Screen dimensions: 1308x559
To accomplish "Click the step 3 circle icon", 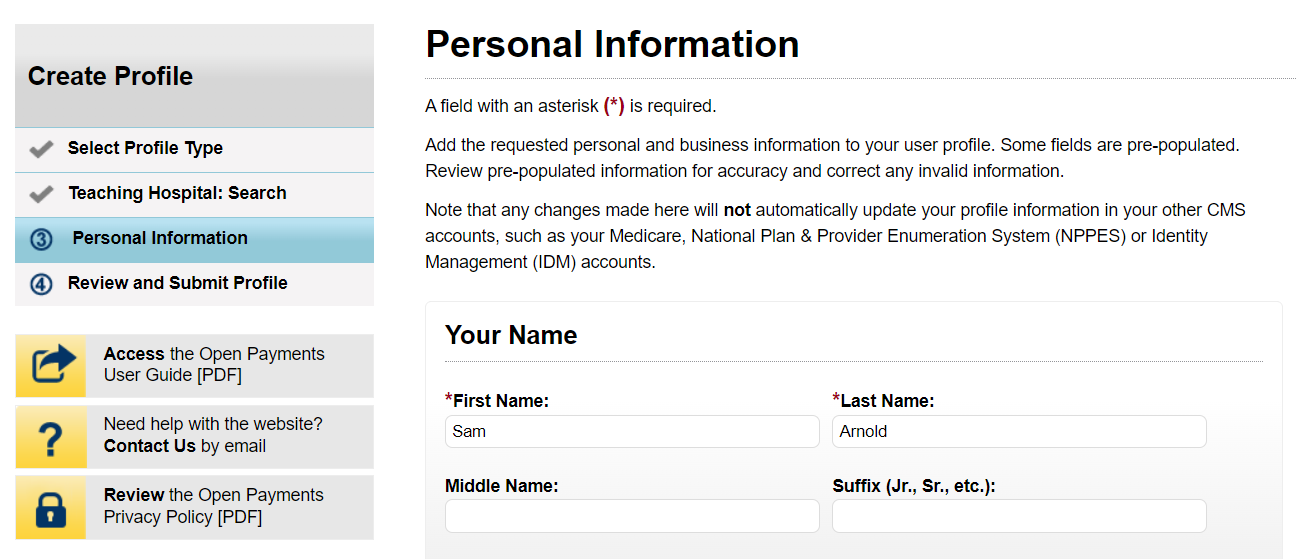I will (x=41, y=239).
